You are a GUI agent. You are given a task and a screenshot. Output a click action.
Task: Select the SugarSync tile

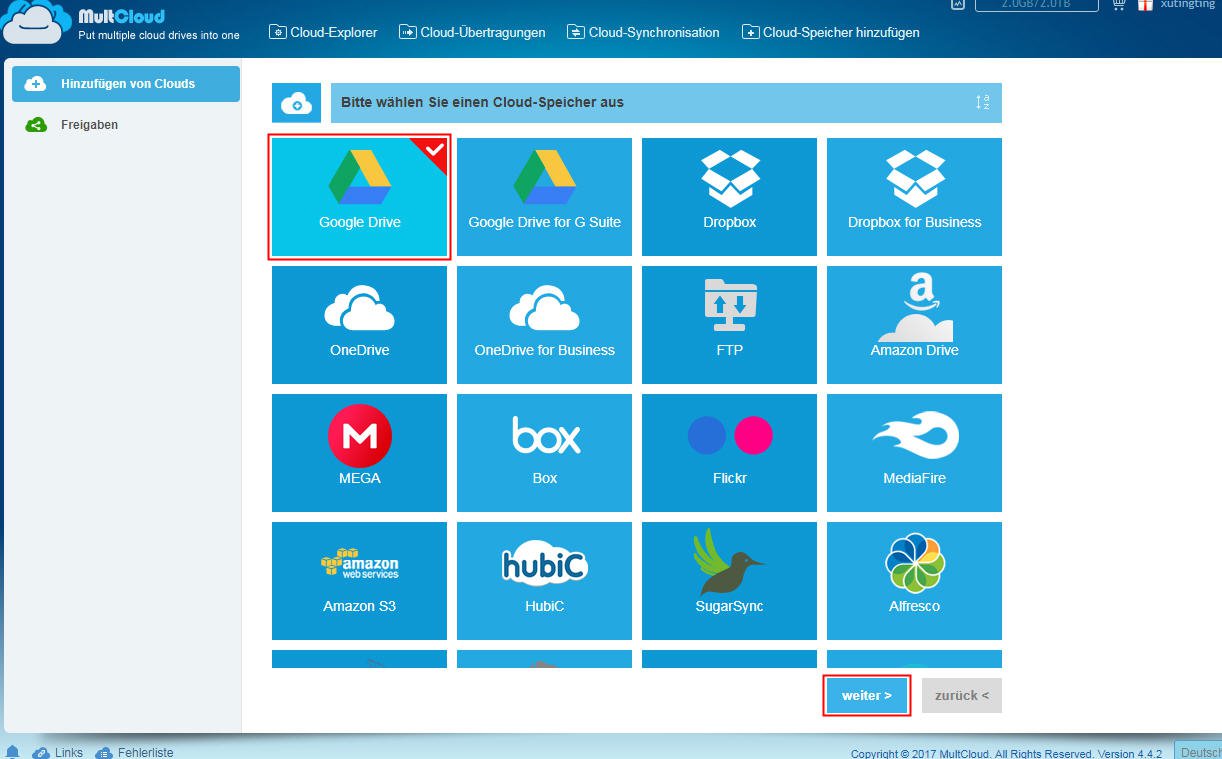[x=729, y=581]
